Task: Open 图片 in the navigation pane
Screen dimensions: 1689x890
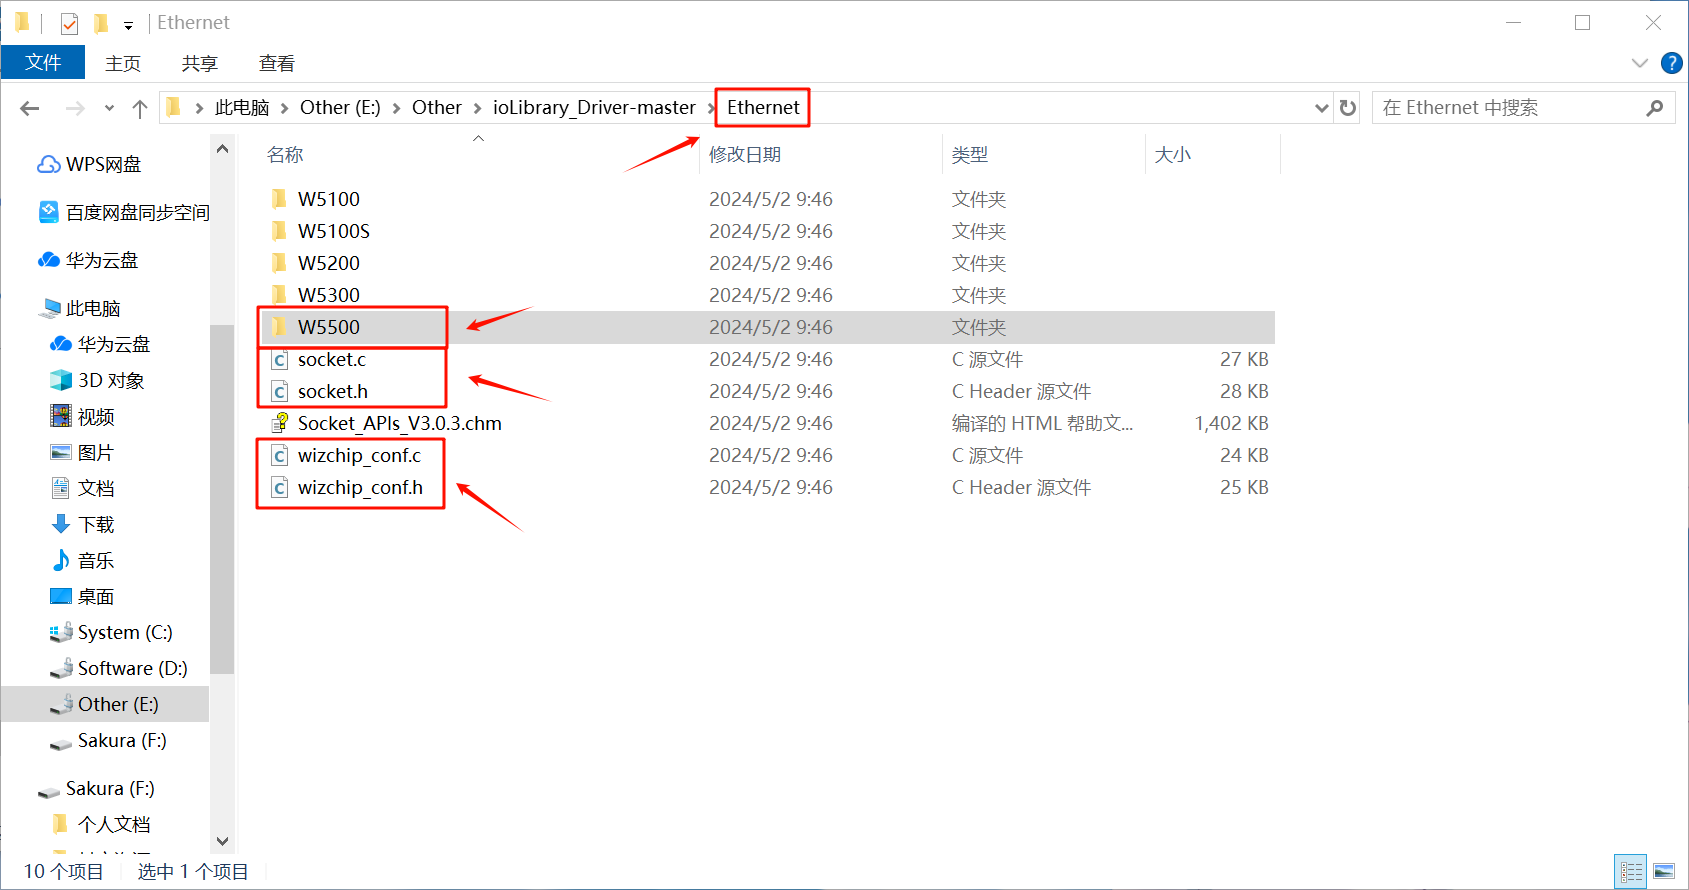Action: (x=96, y=452)
